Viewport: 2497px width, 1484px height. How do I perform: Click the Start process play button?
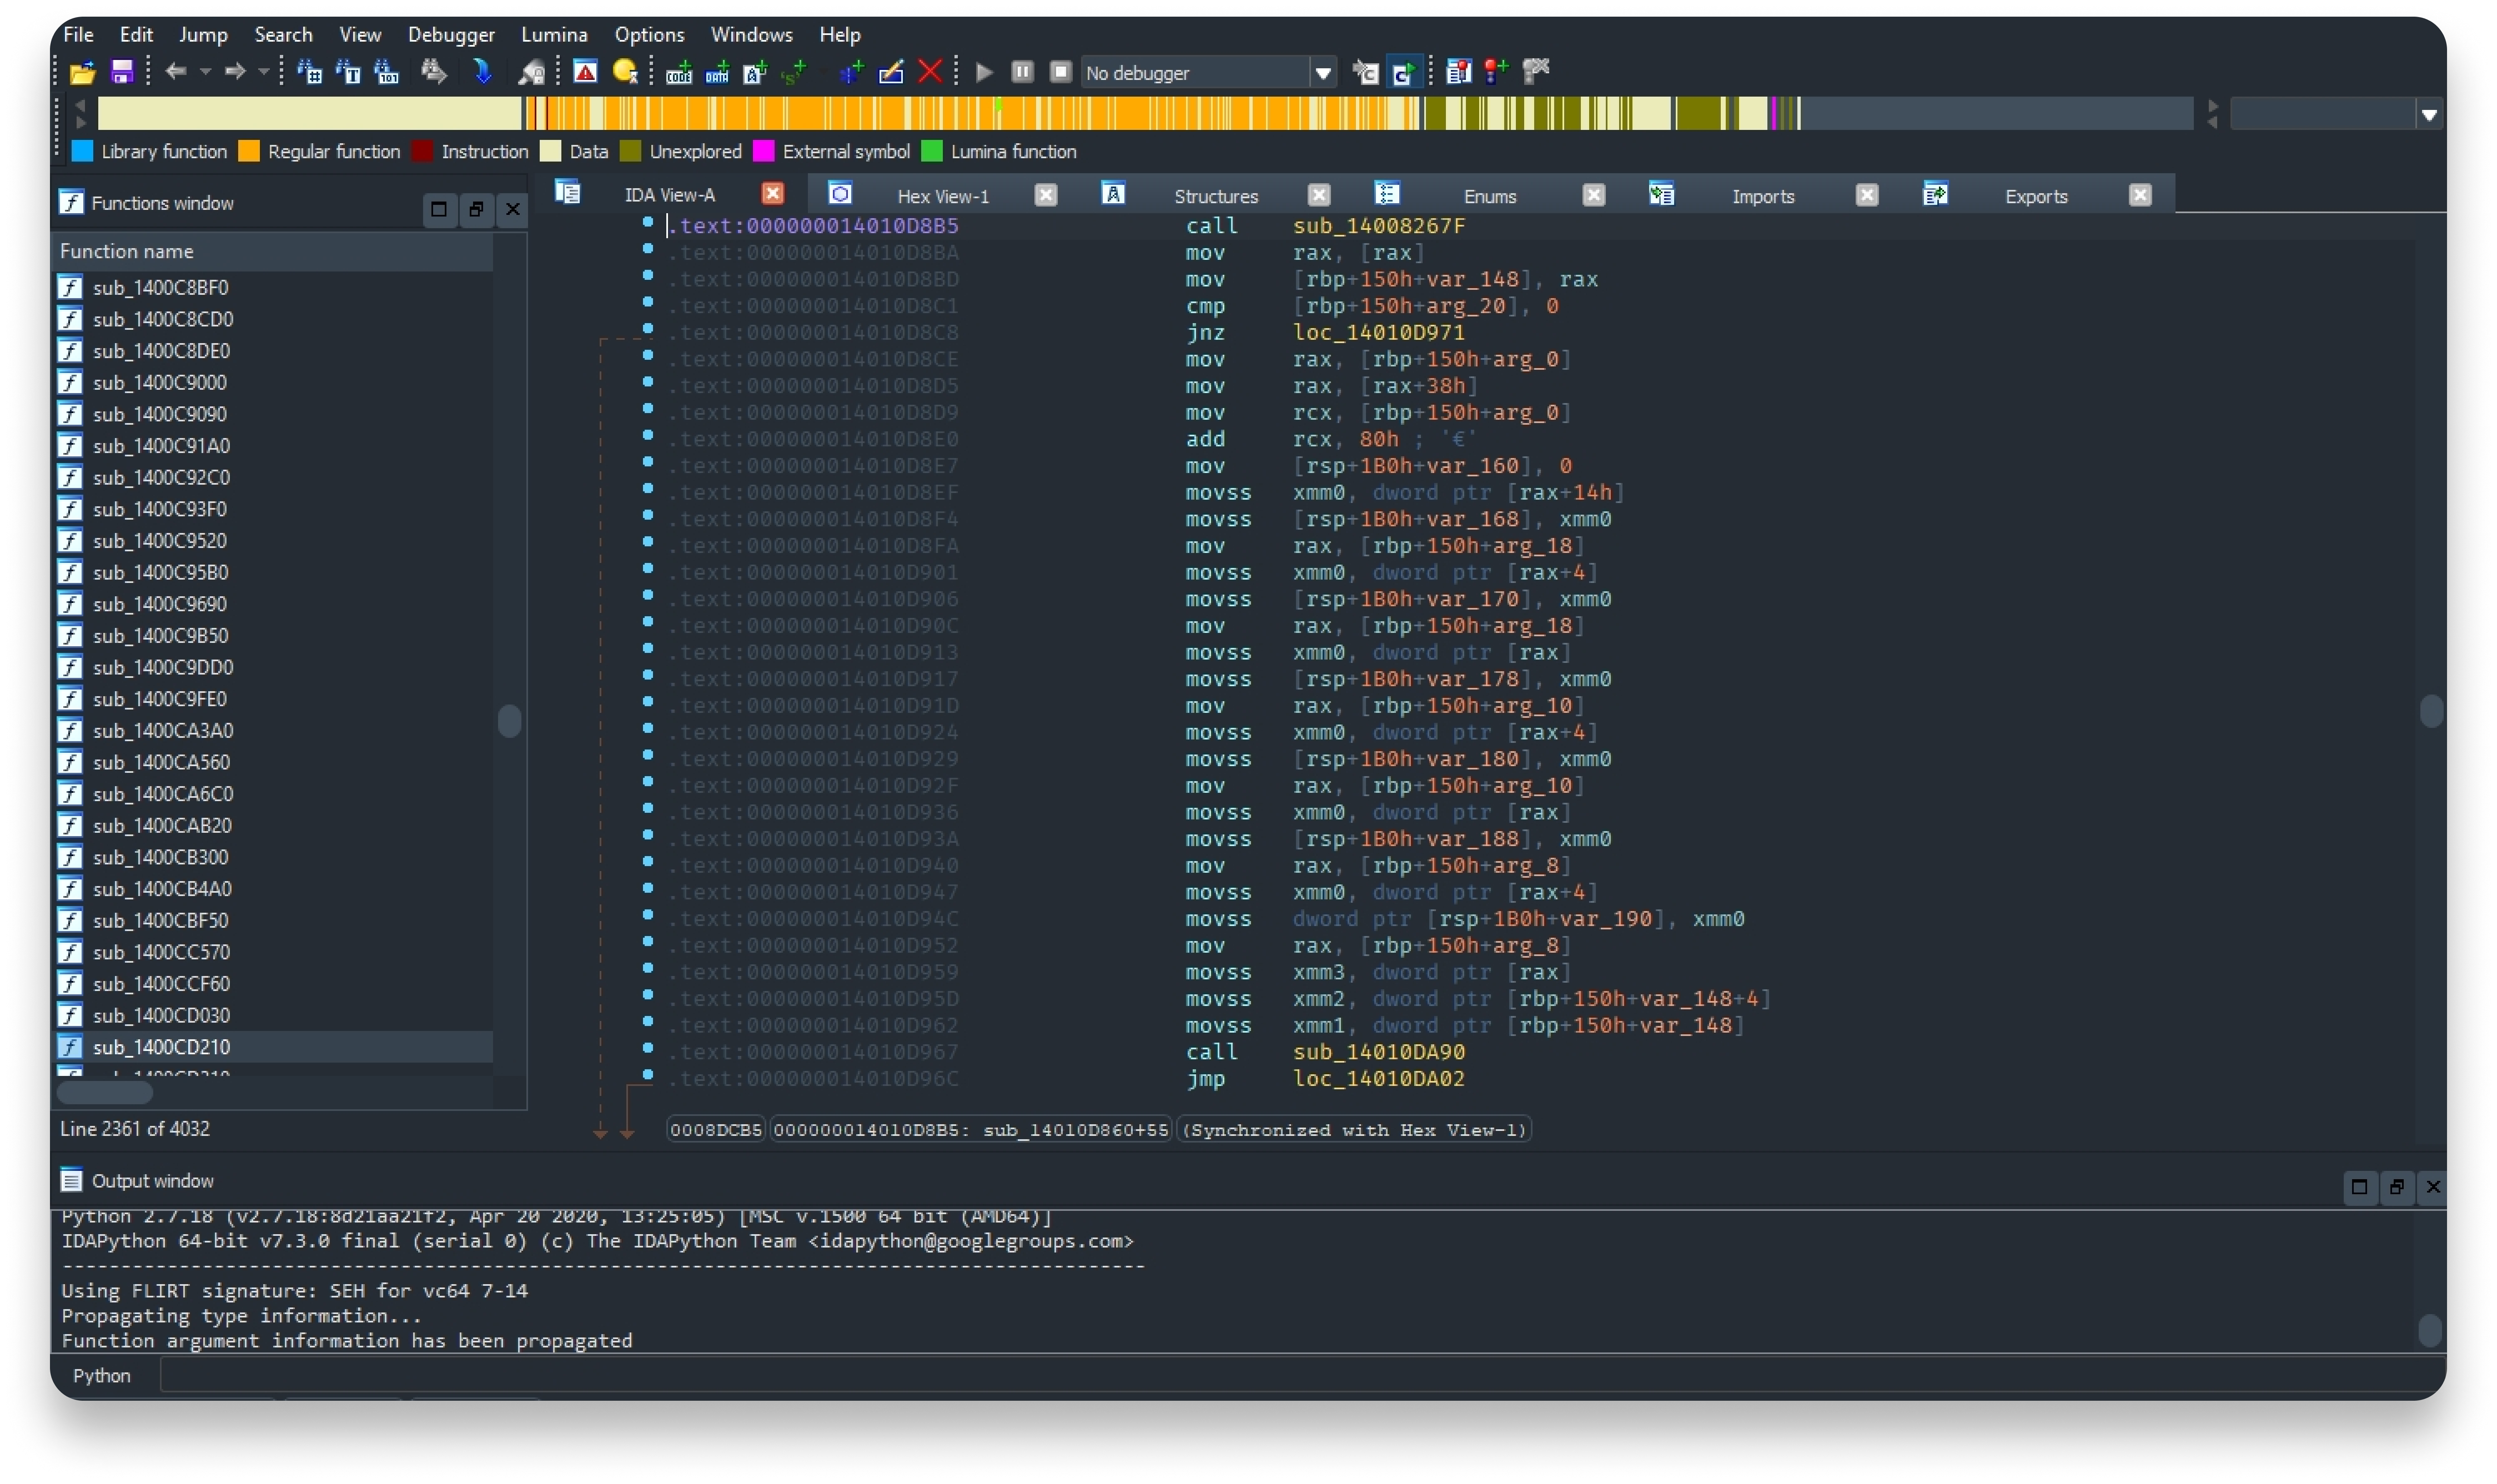point(984,72)
